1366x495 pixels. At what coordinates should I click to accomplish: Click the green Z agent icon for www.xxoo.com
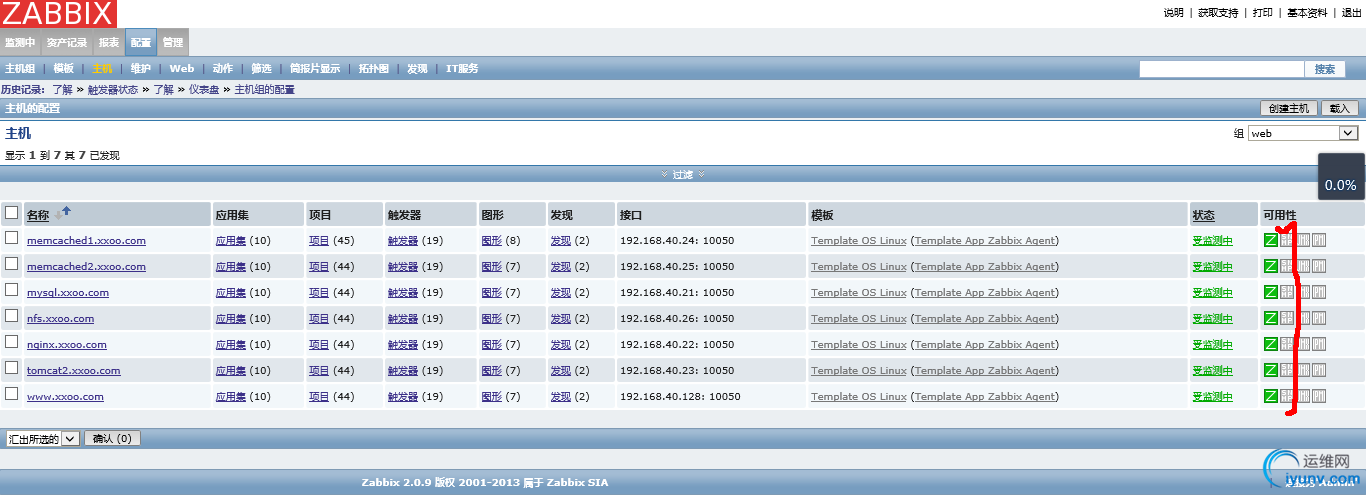1271,396
